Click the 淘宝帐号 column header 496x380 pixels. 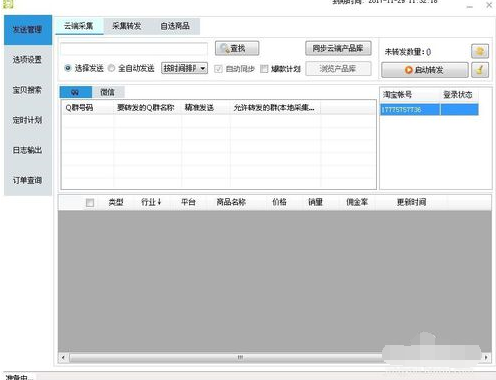[x=410, y=95]
